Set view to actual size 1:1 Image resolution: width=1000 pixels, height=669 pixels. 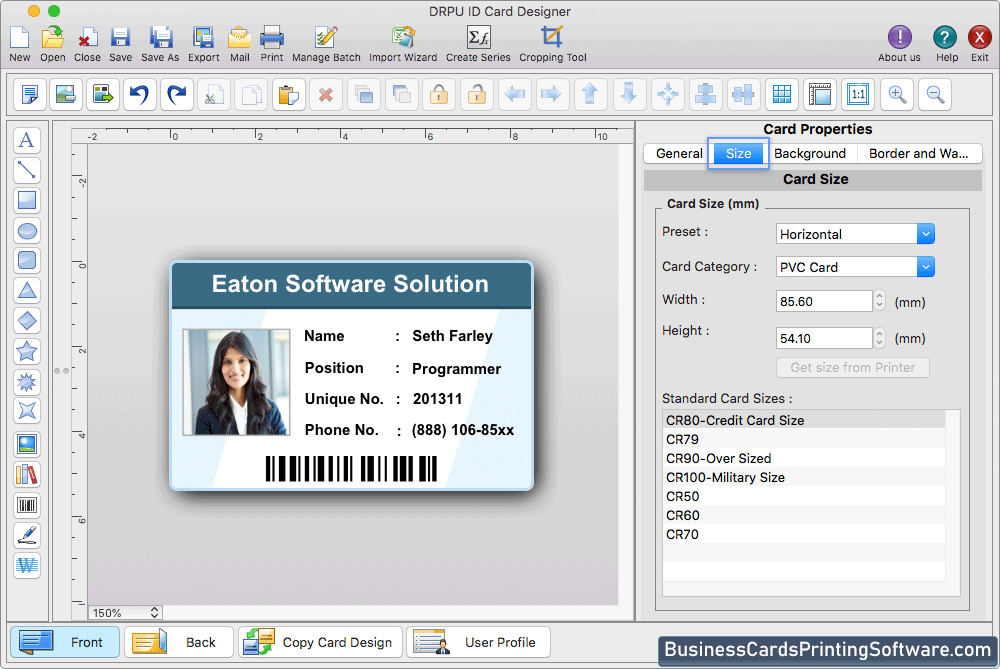click(858, 95)
